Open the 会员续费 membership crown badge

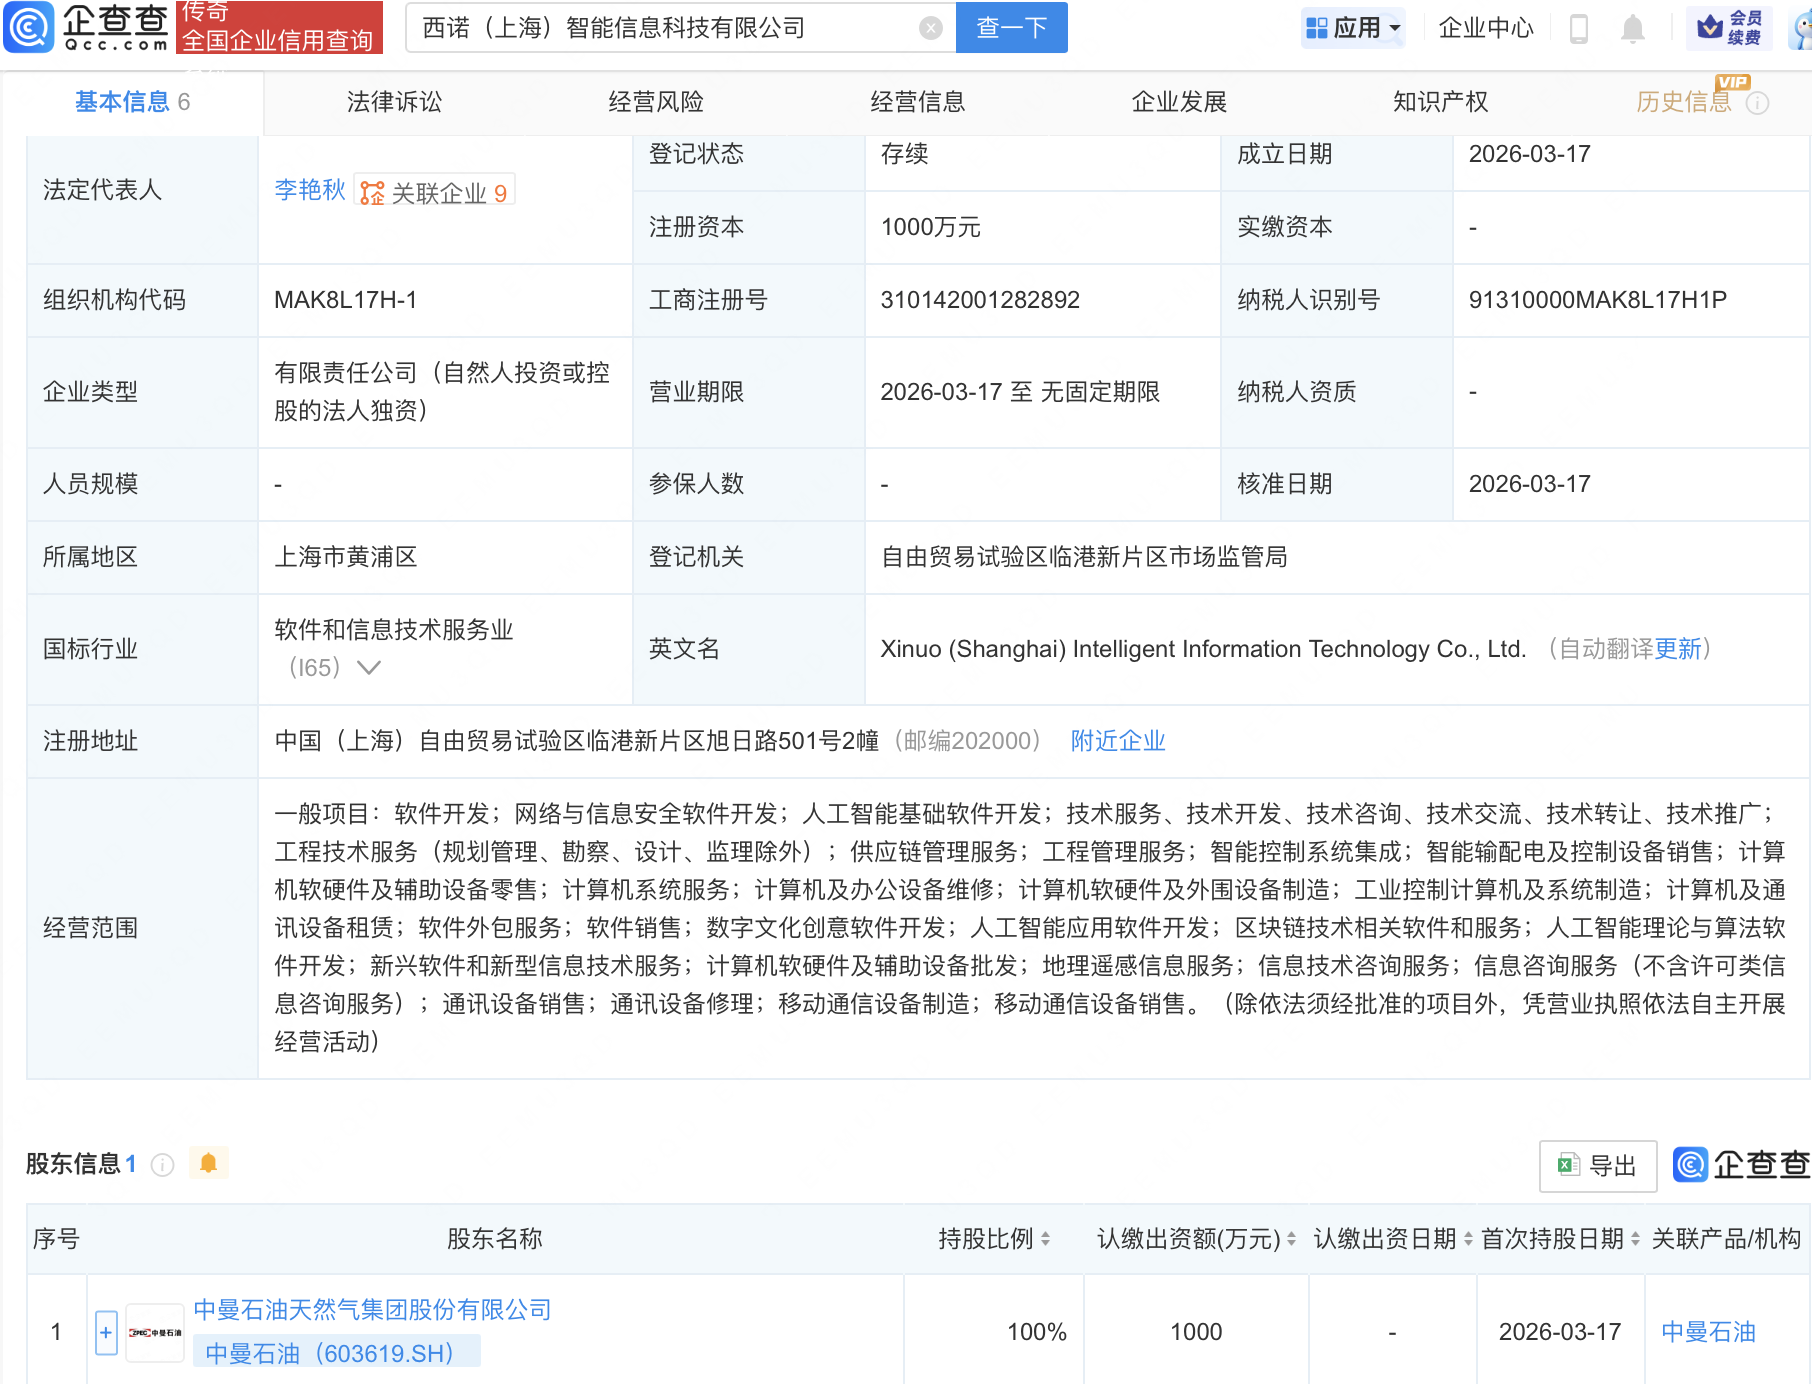1730,28
